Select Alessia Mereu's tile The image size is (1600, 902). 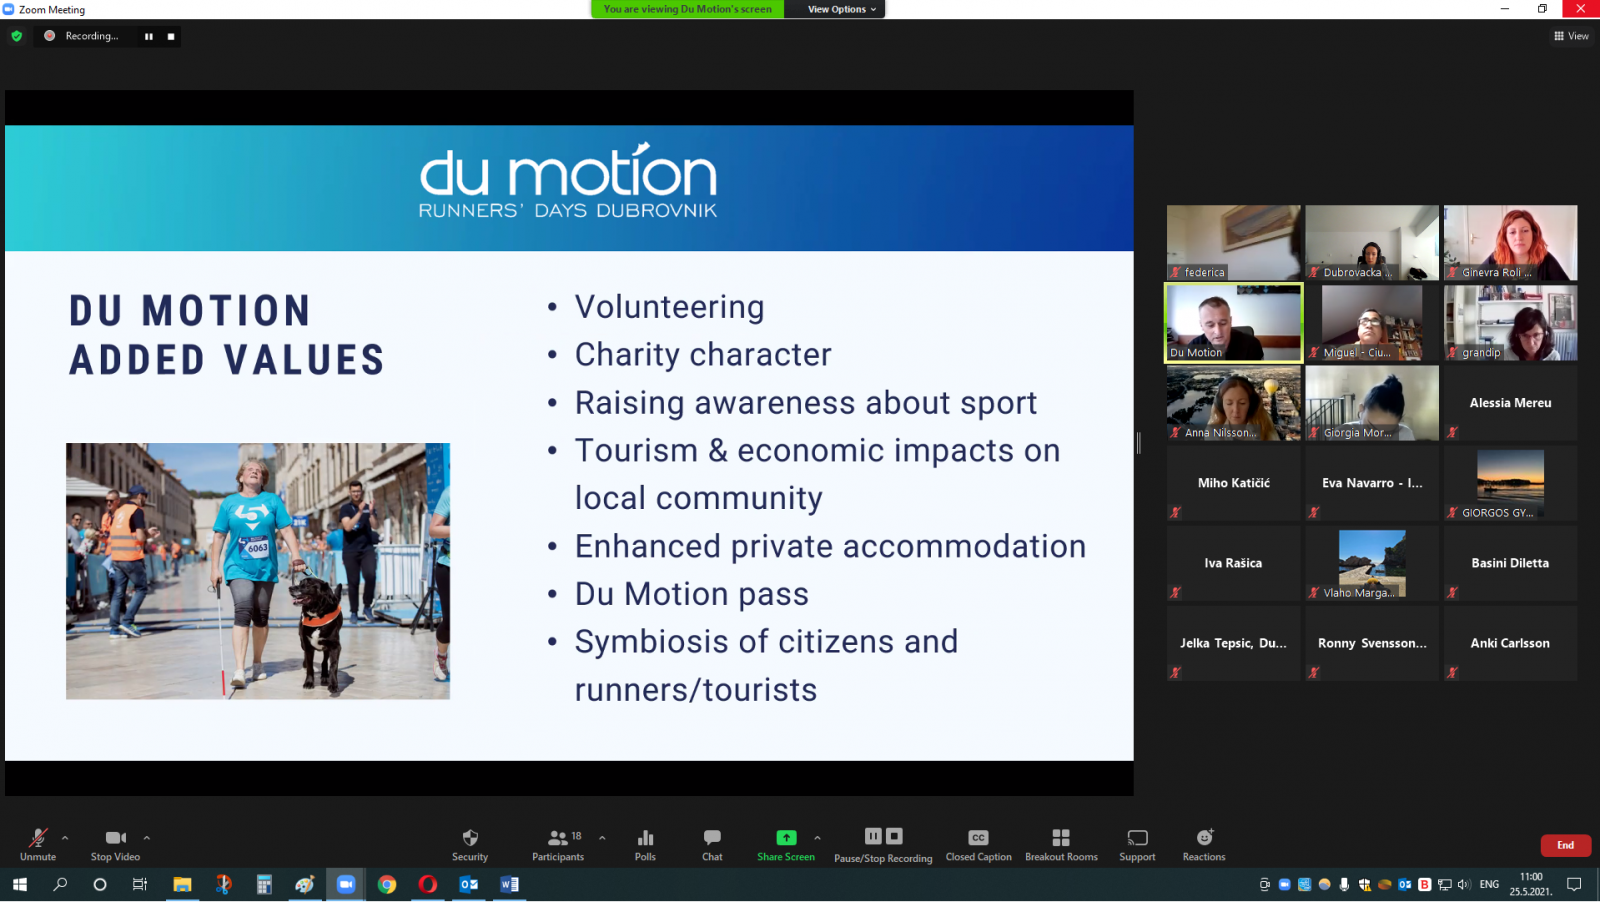1510,403
